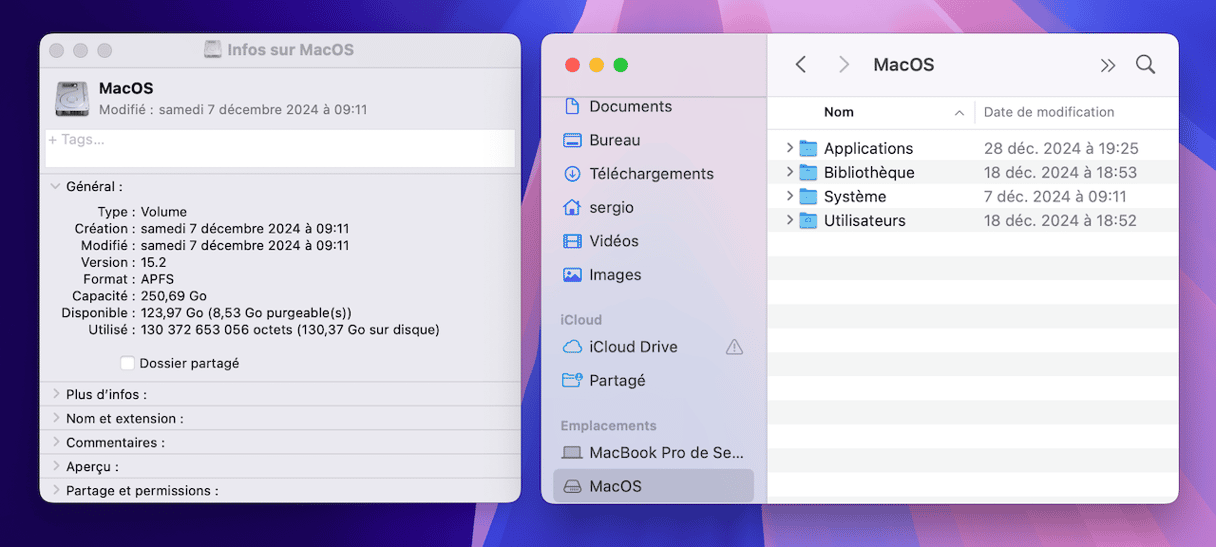The width and height of the screenshot is (1216, 547).
Task: Click the Documents sidebar icon
Action: 572,106
